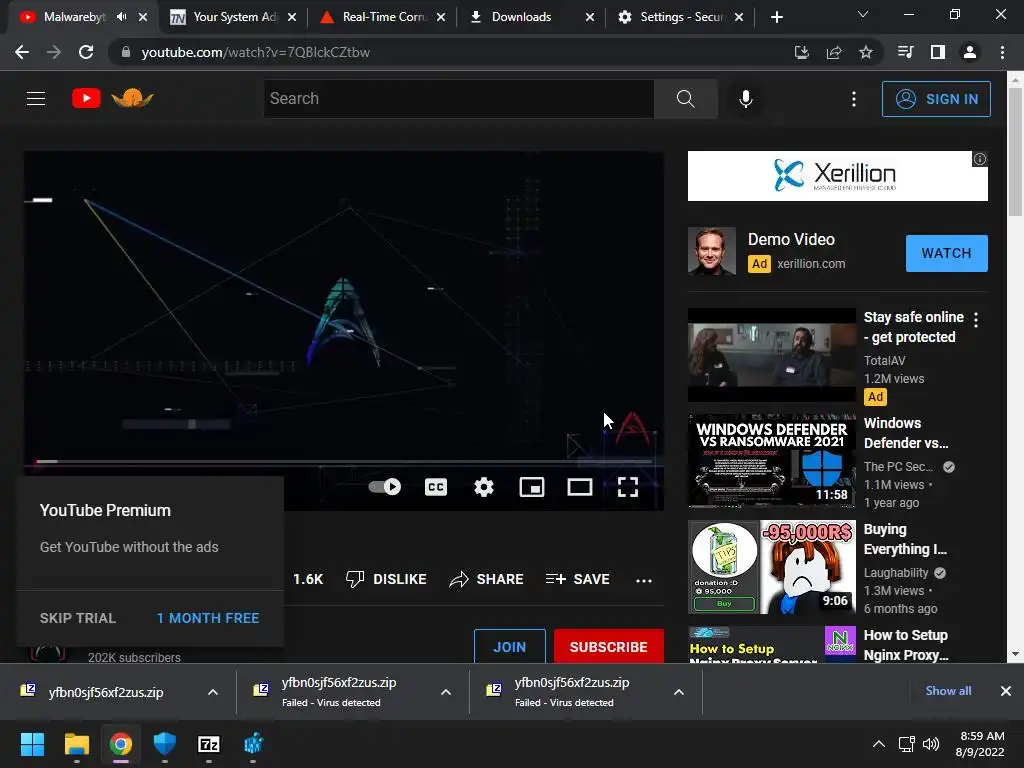Show all downloads
1024x768 pixels.
click(x=948, y=691)
